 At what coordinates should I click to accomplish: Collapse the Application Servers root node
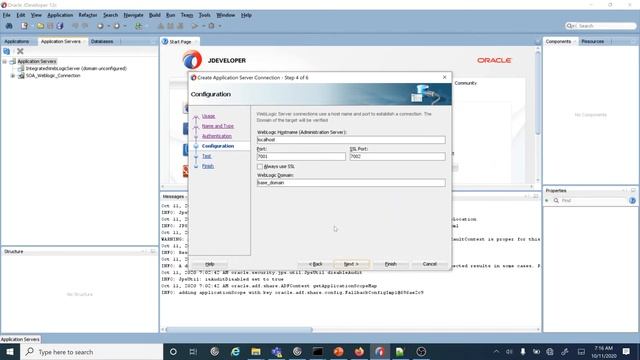click(x=4, y=61)
